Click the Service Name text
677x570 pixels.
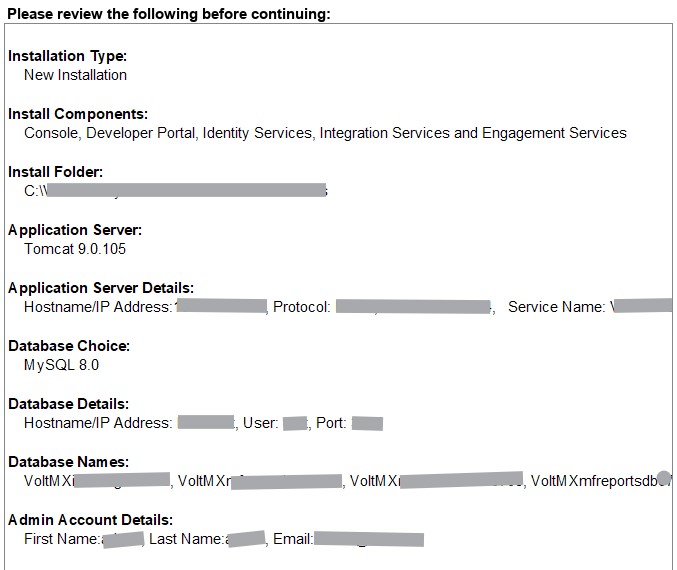556,307
